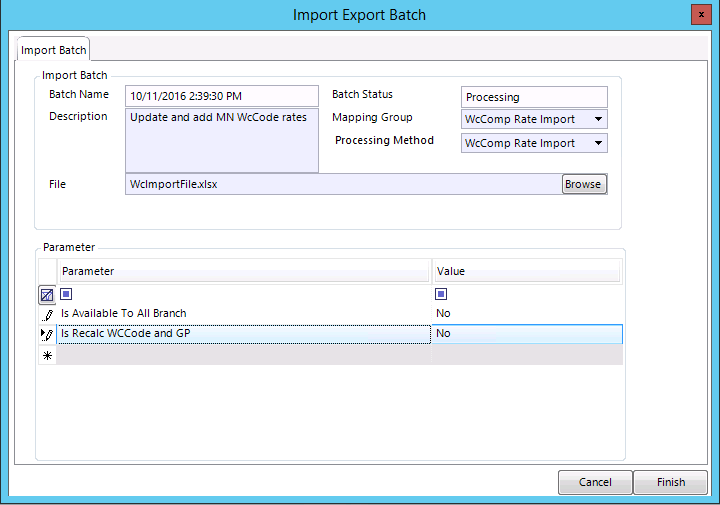Click the Finish button
This screenshot has height=505, width=720.
point(670,482)
